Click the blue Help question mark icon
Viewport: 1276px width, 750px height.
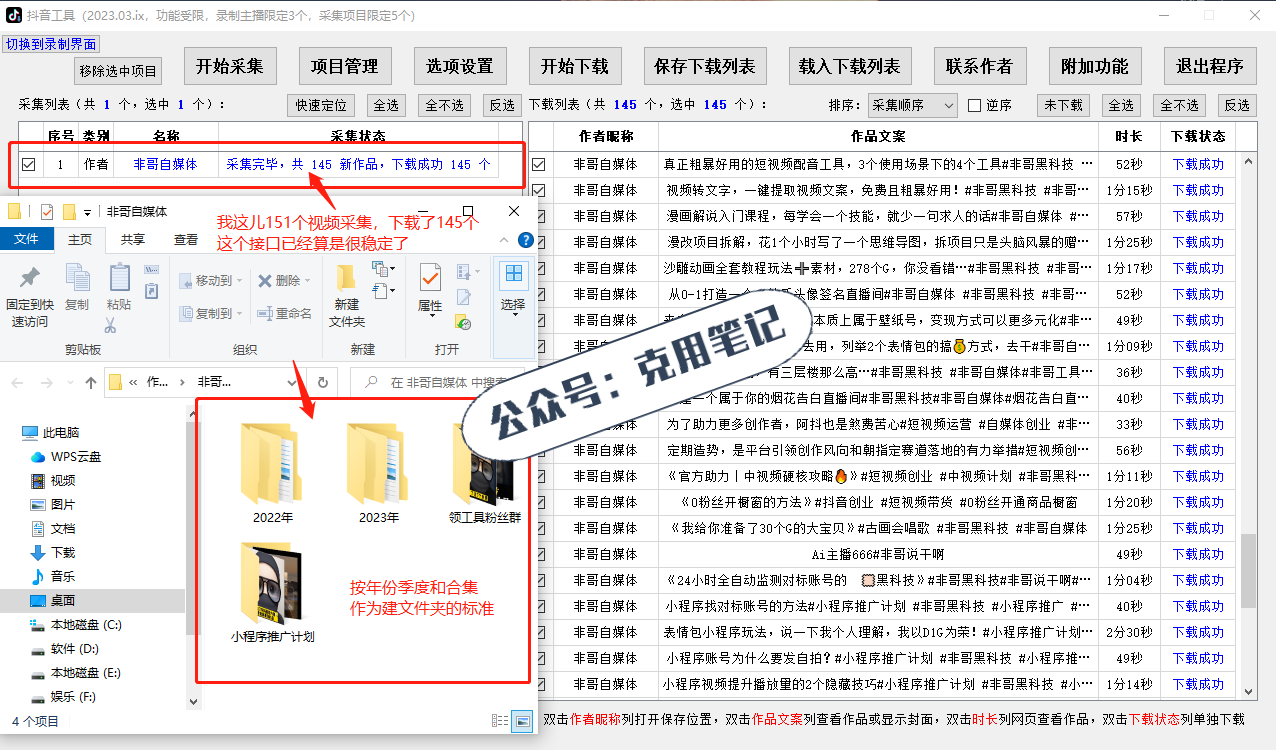coord(525,240)
